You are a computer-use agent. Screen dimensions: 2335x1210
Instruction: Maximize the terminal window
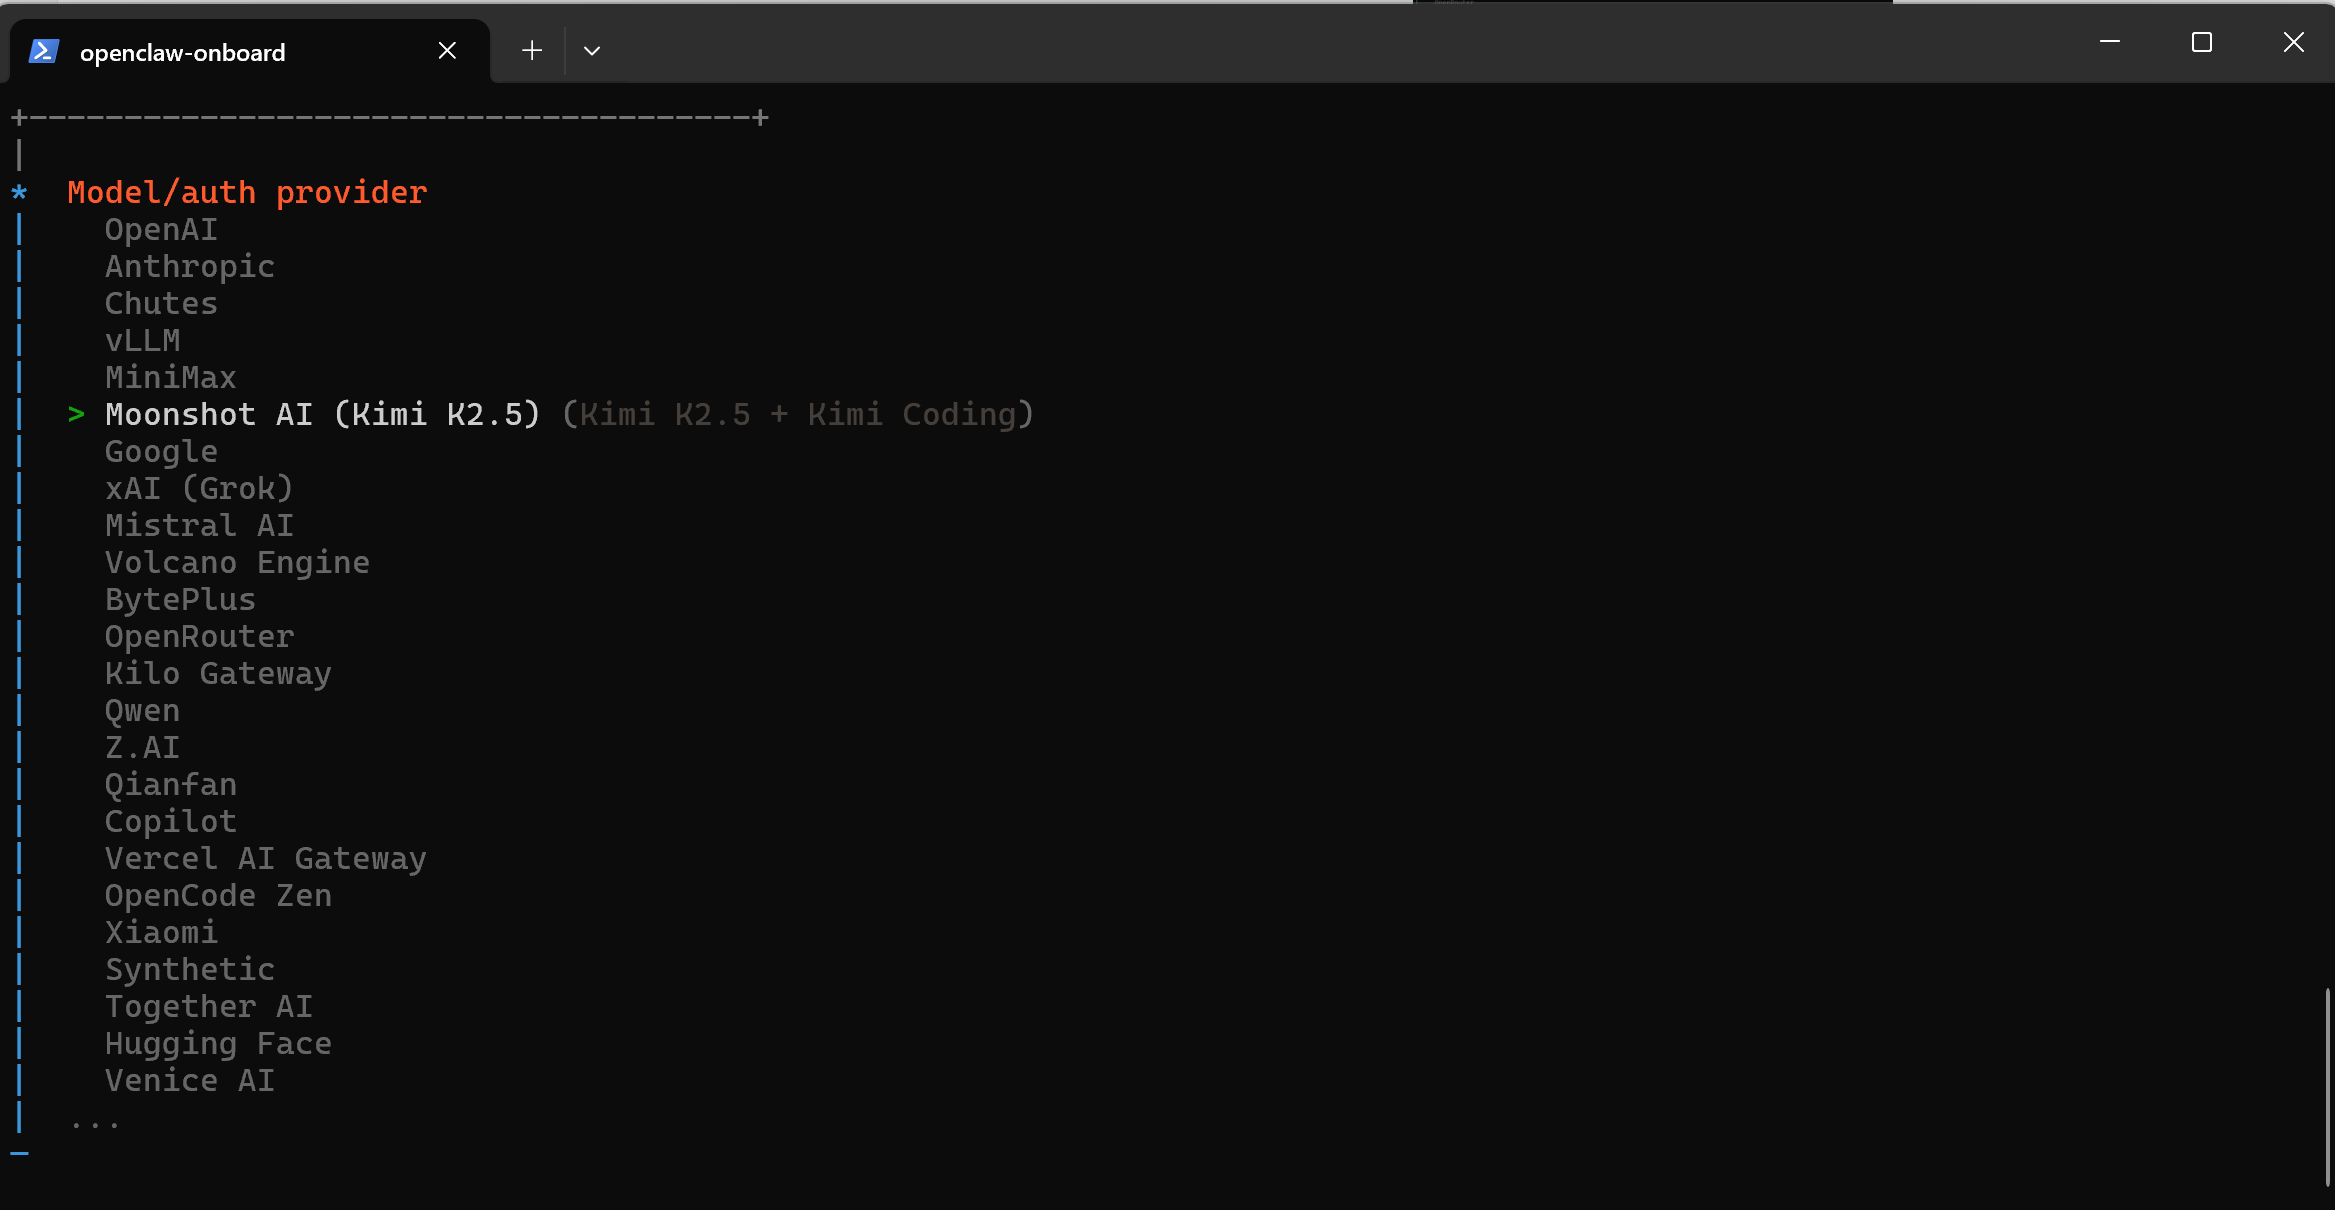click(x=2201, y=42)
